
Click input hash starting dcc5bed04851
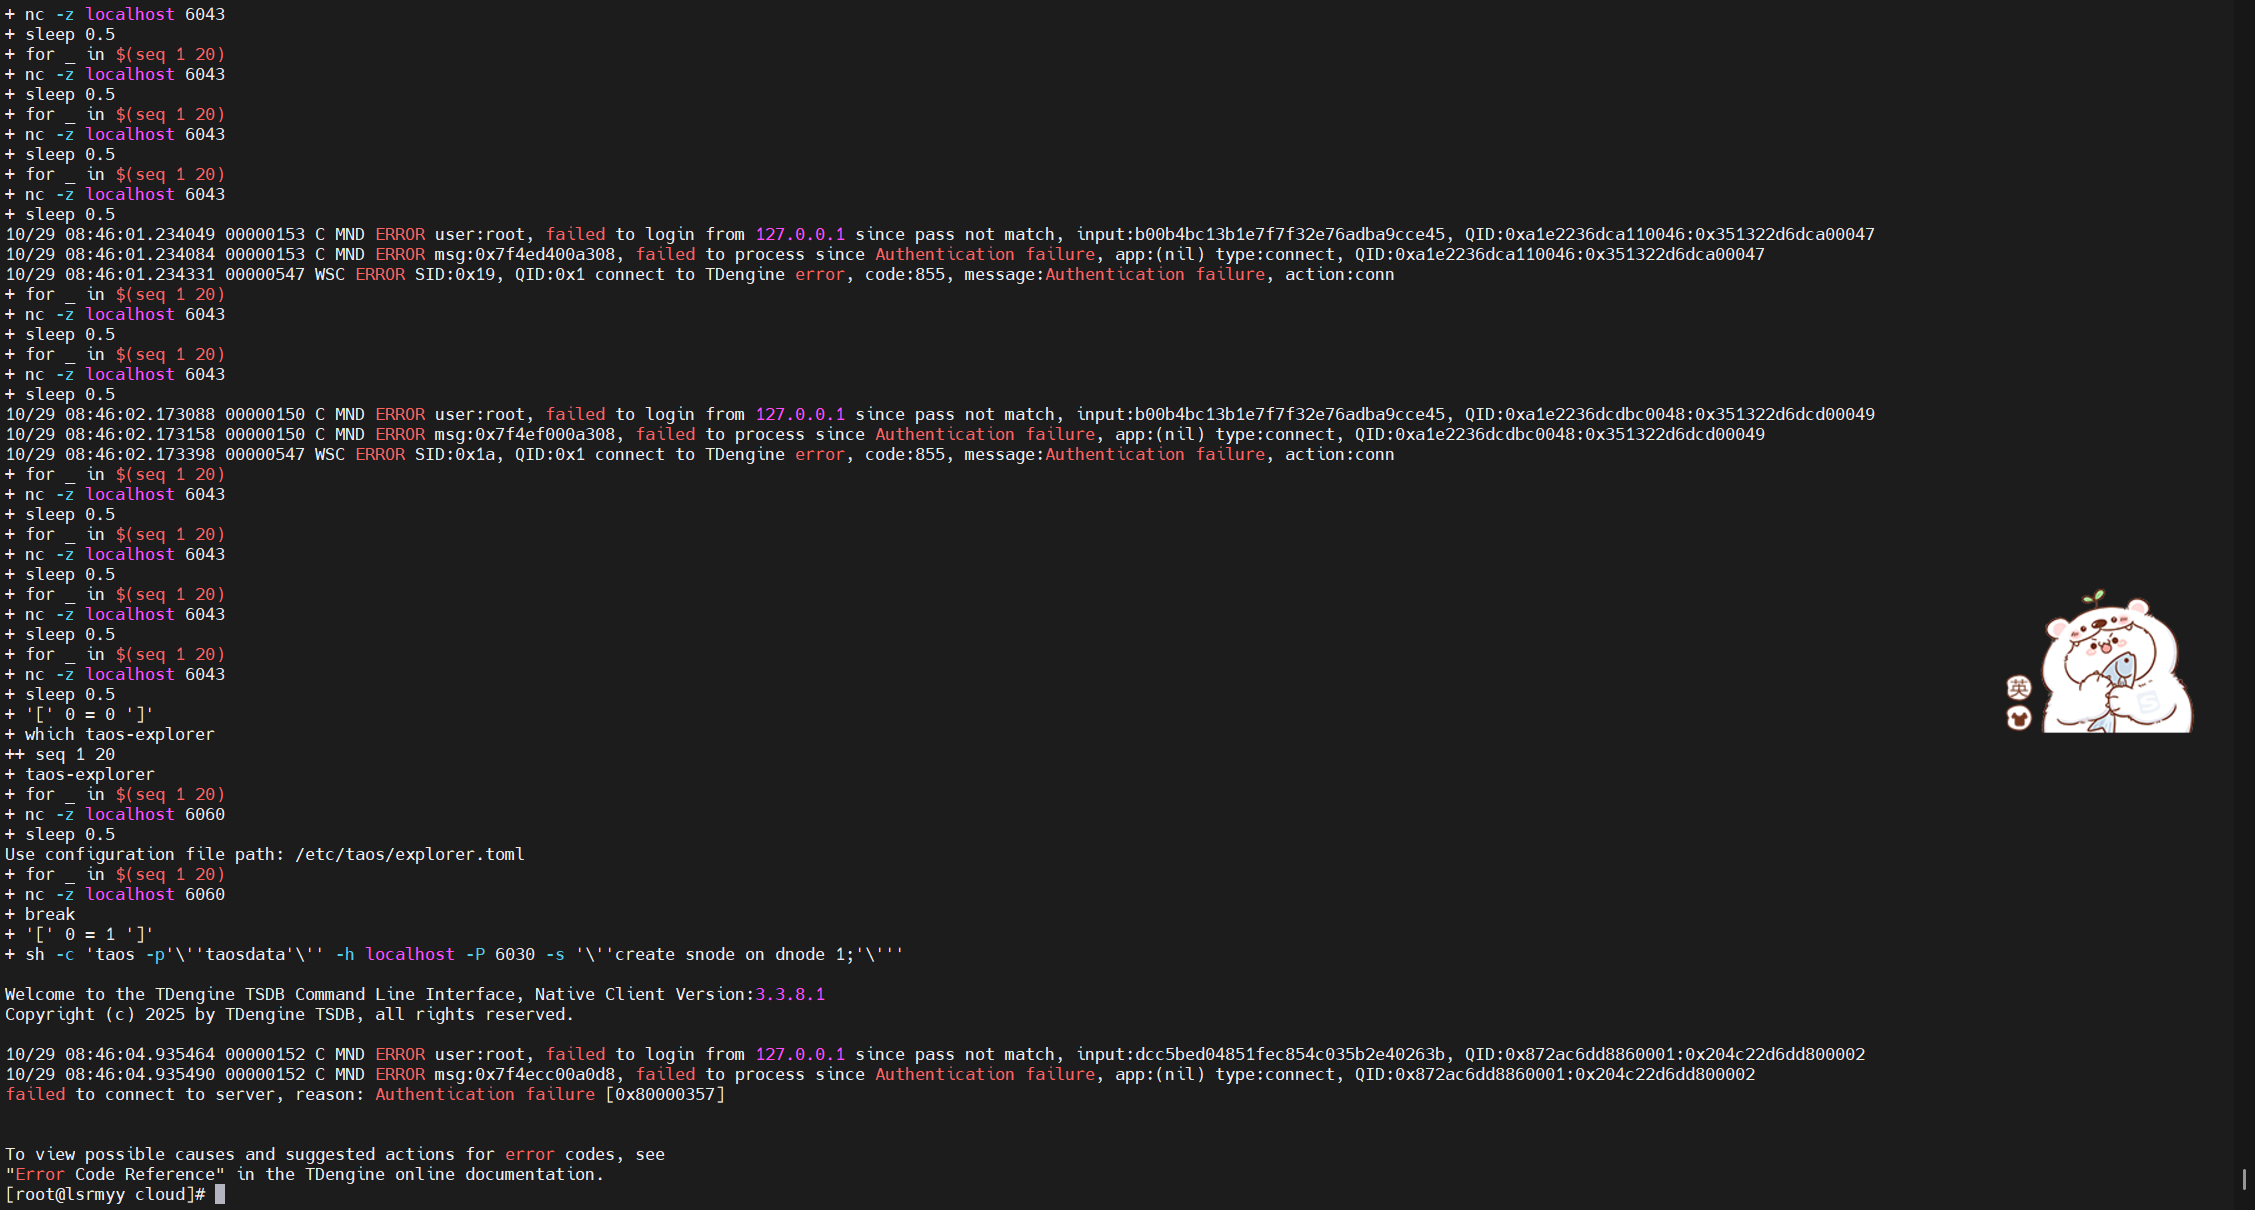1290,1054
